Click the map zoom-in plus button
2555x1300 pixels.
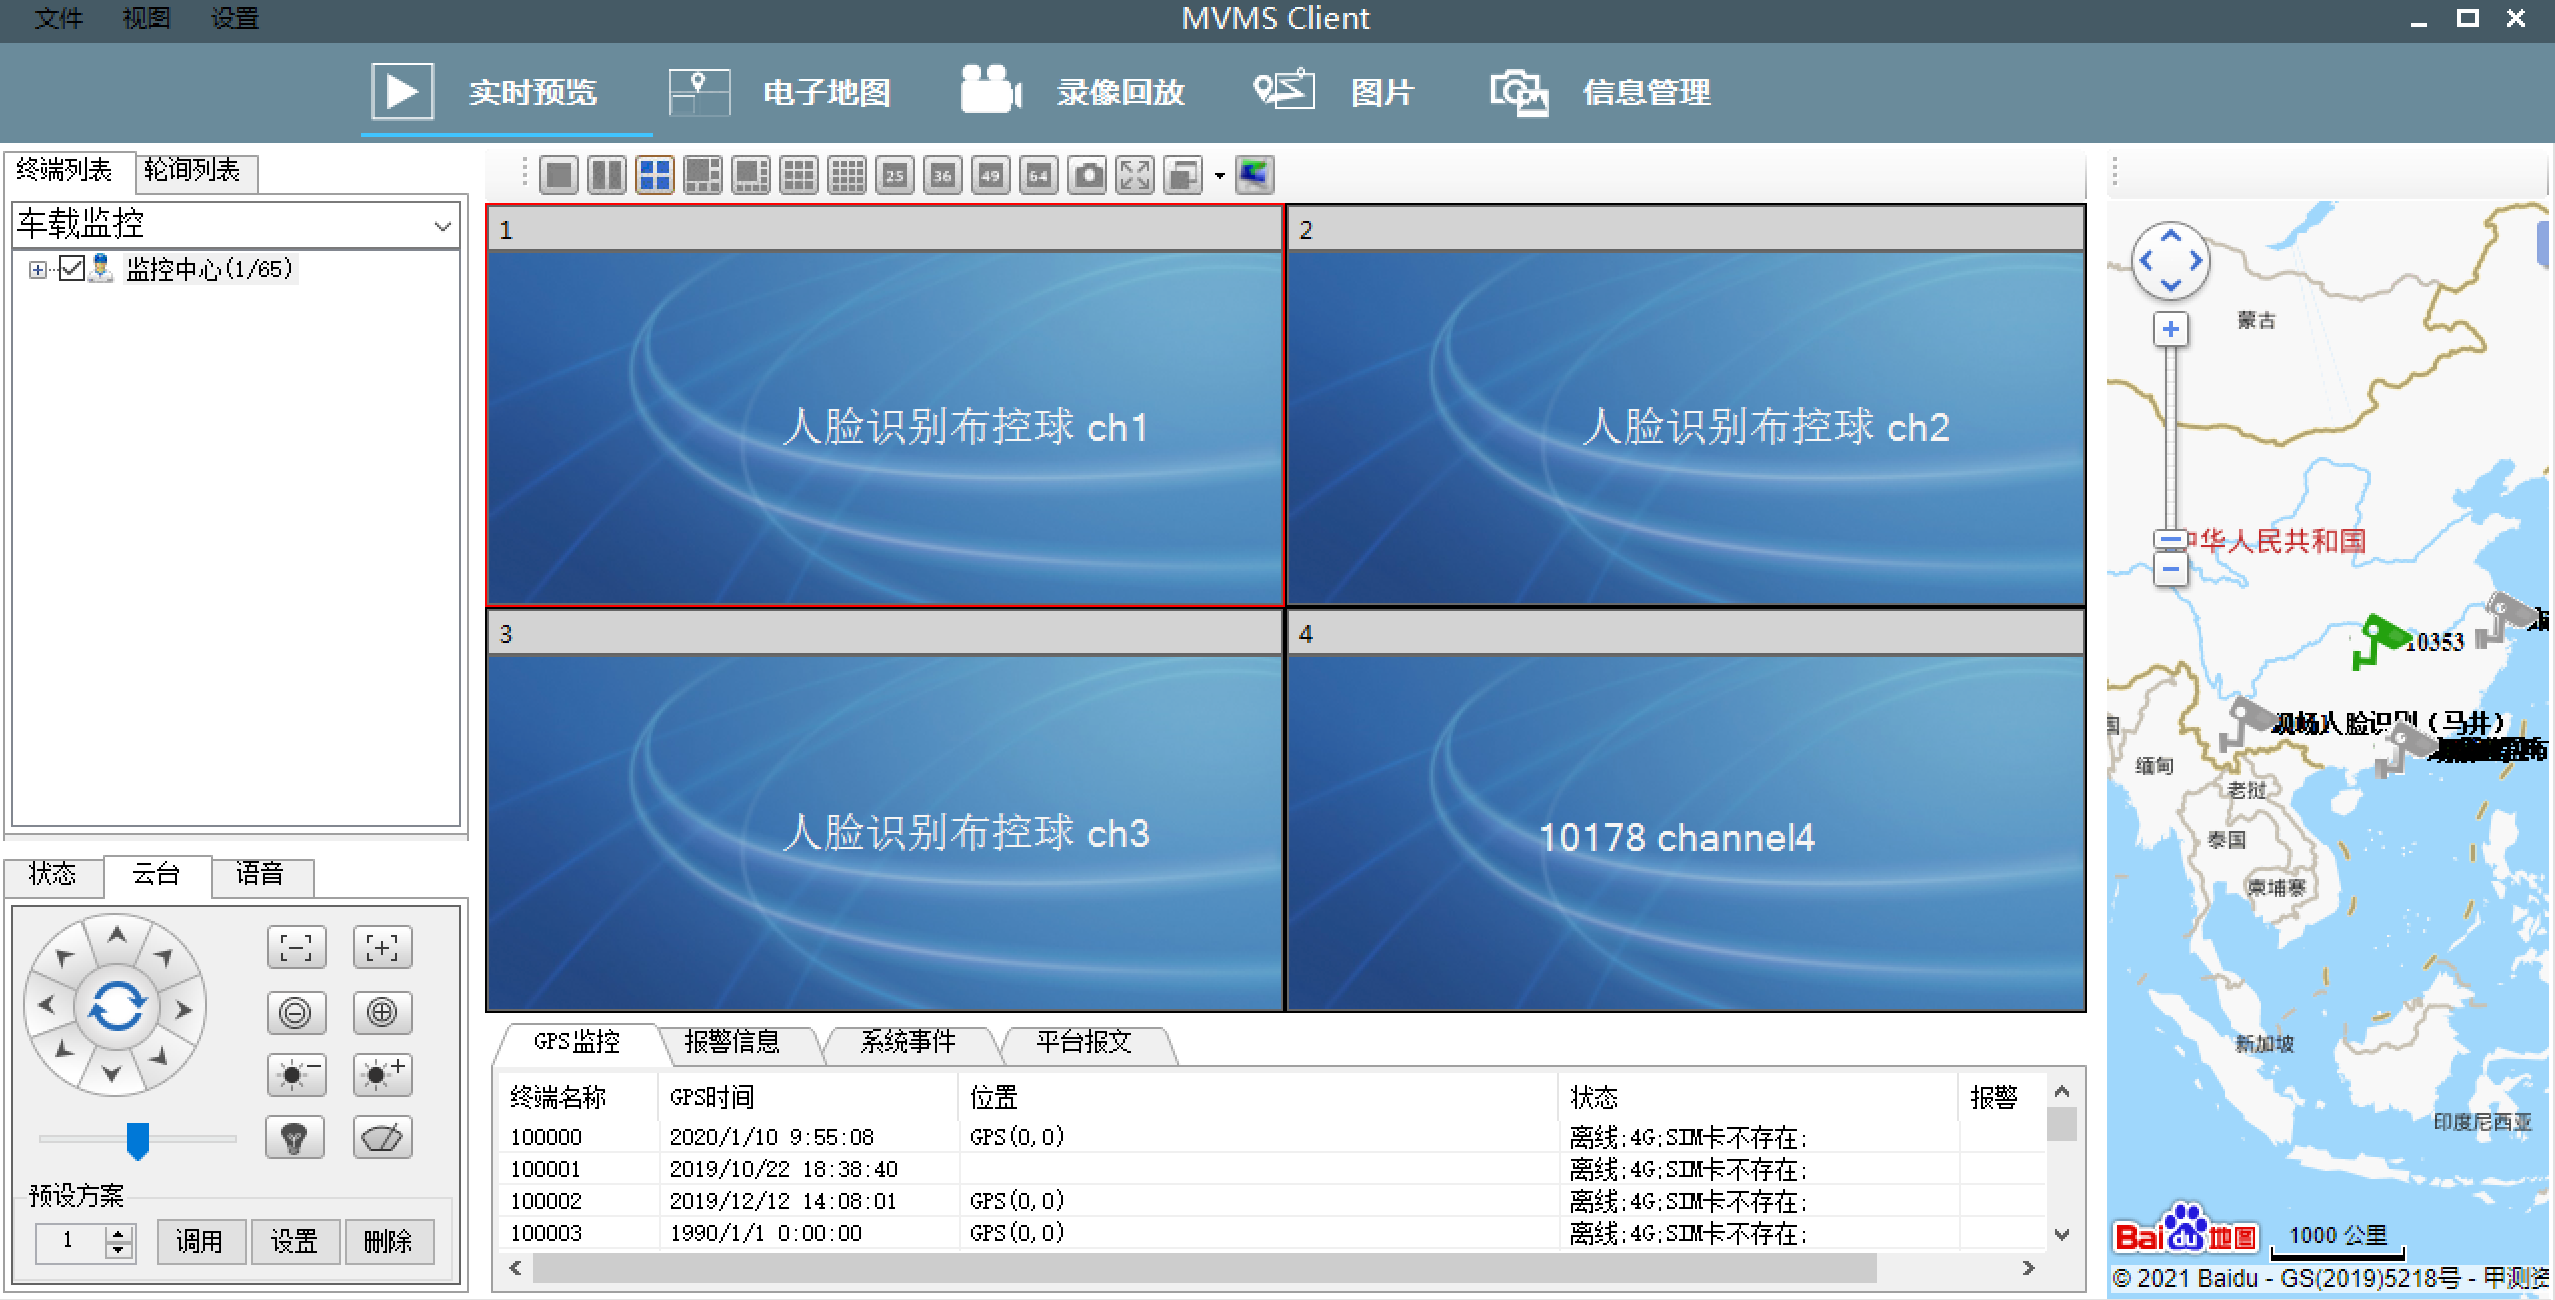tap(2170, 330)
